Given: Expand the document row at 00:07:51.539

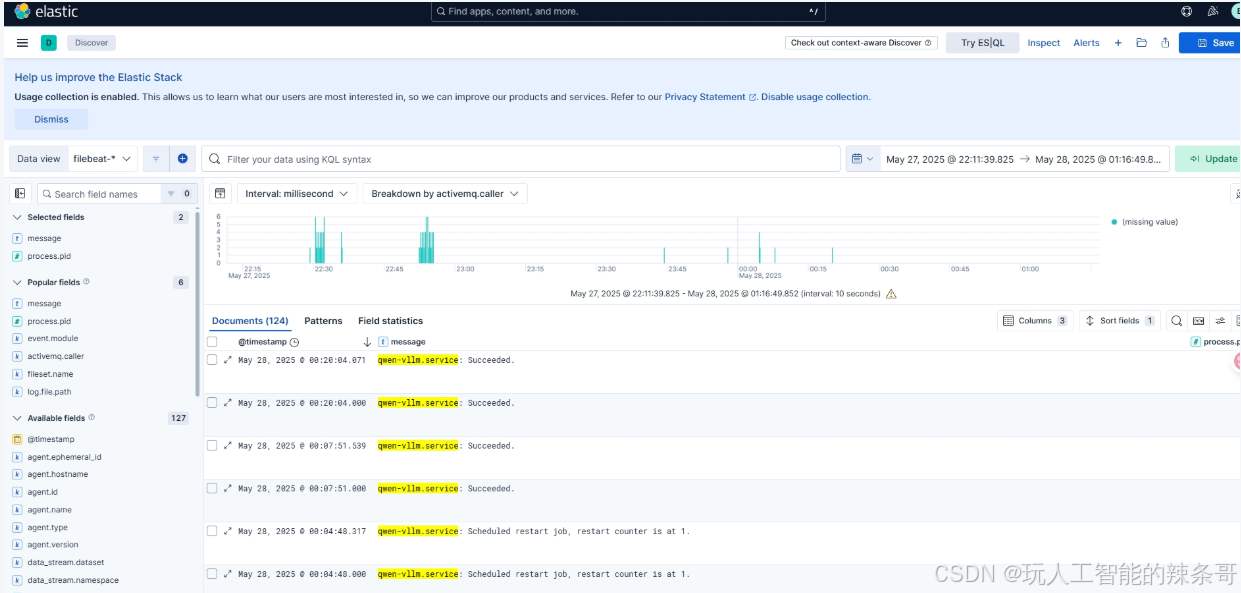Looking at the screenshot, I should [x=227, y=446].
